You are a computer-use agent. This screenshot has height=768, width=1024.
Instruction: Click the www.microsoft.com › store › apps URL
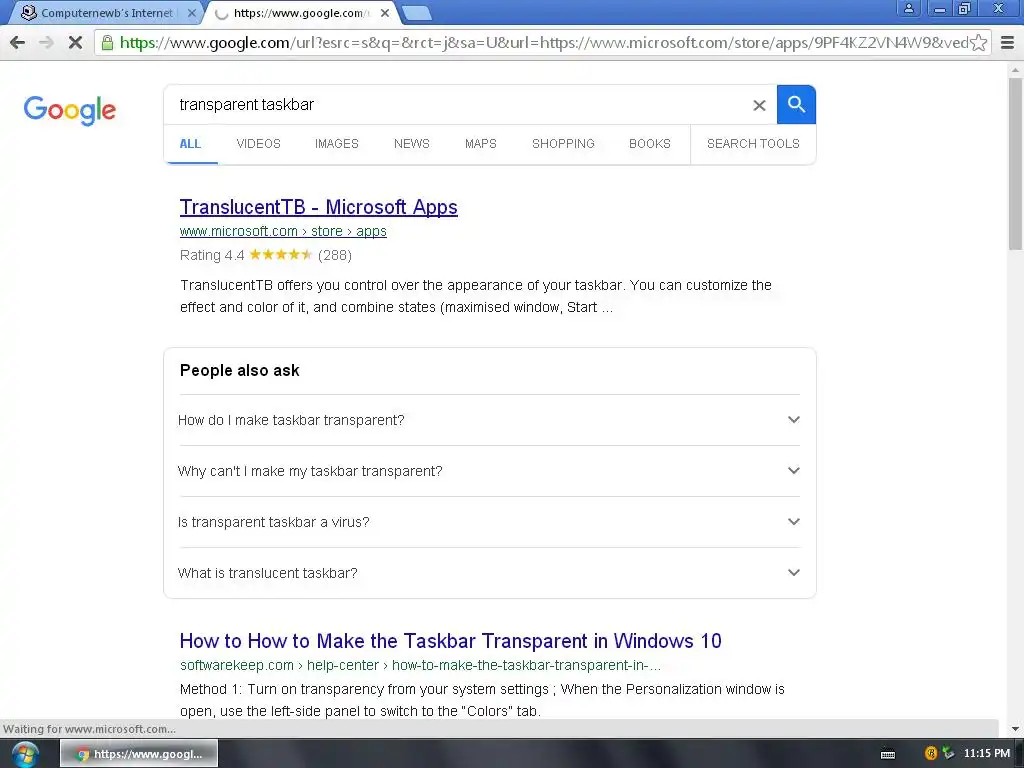283,231
